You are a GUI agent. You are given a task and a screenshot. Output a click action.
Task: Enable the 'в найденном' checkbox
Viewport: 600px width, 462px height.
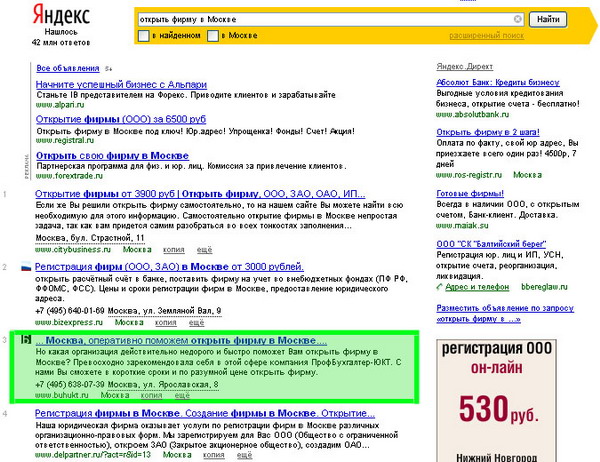click(x=143, y=36)
